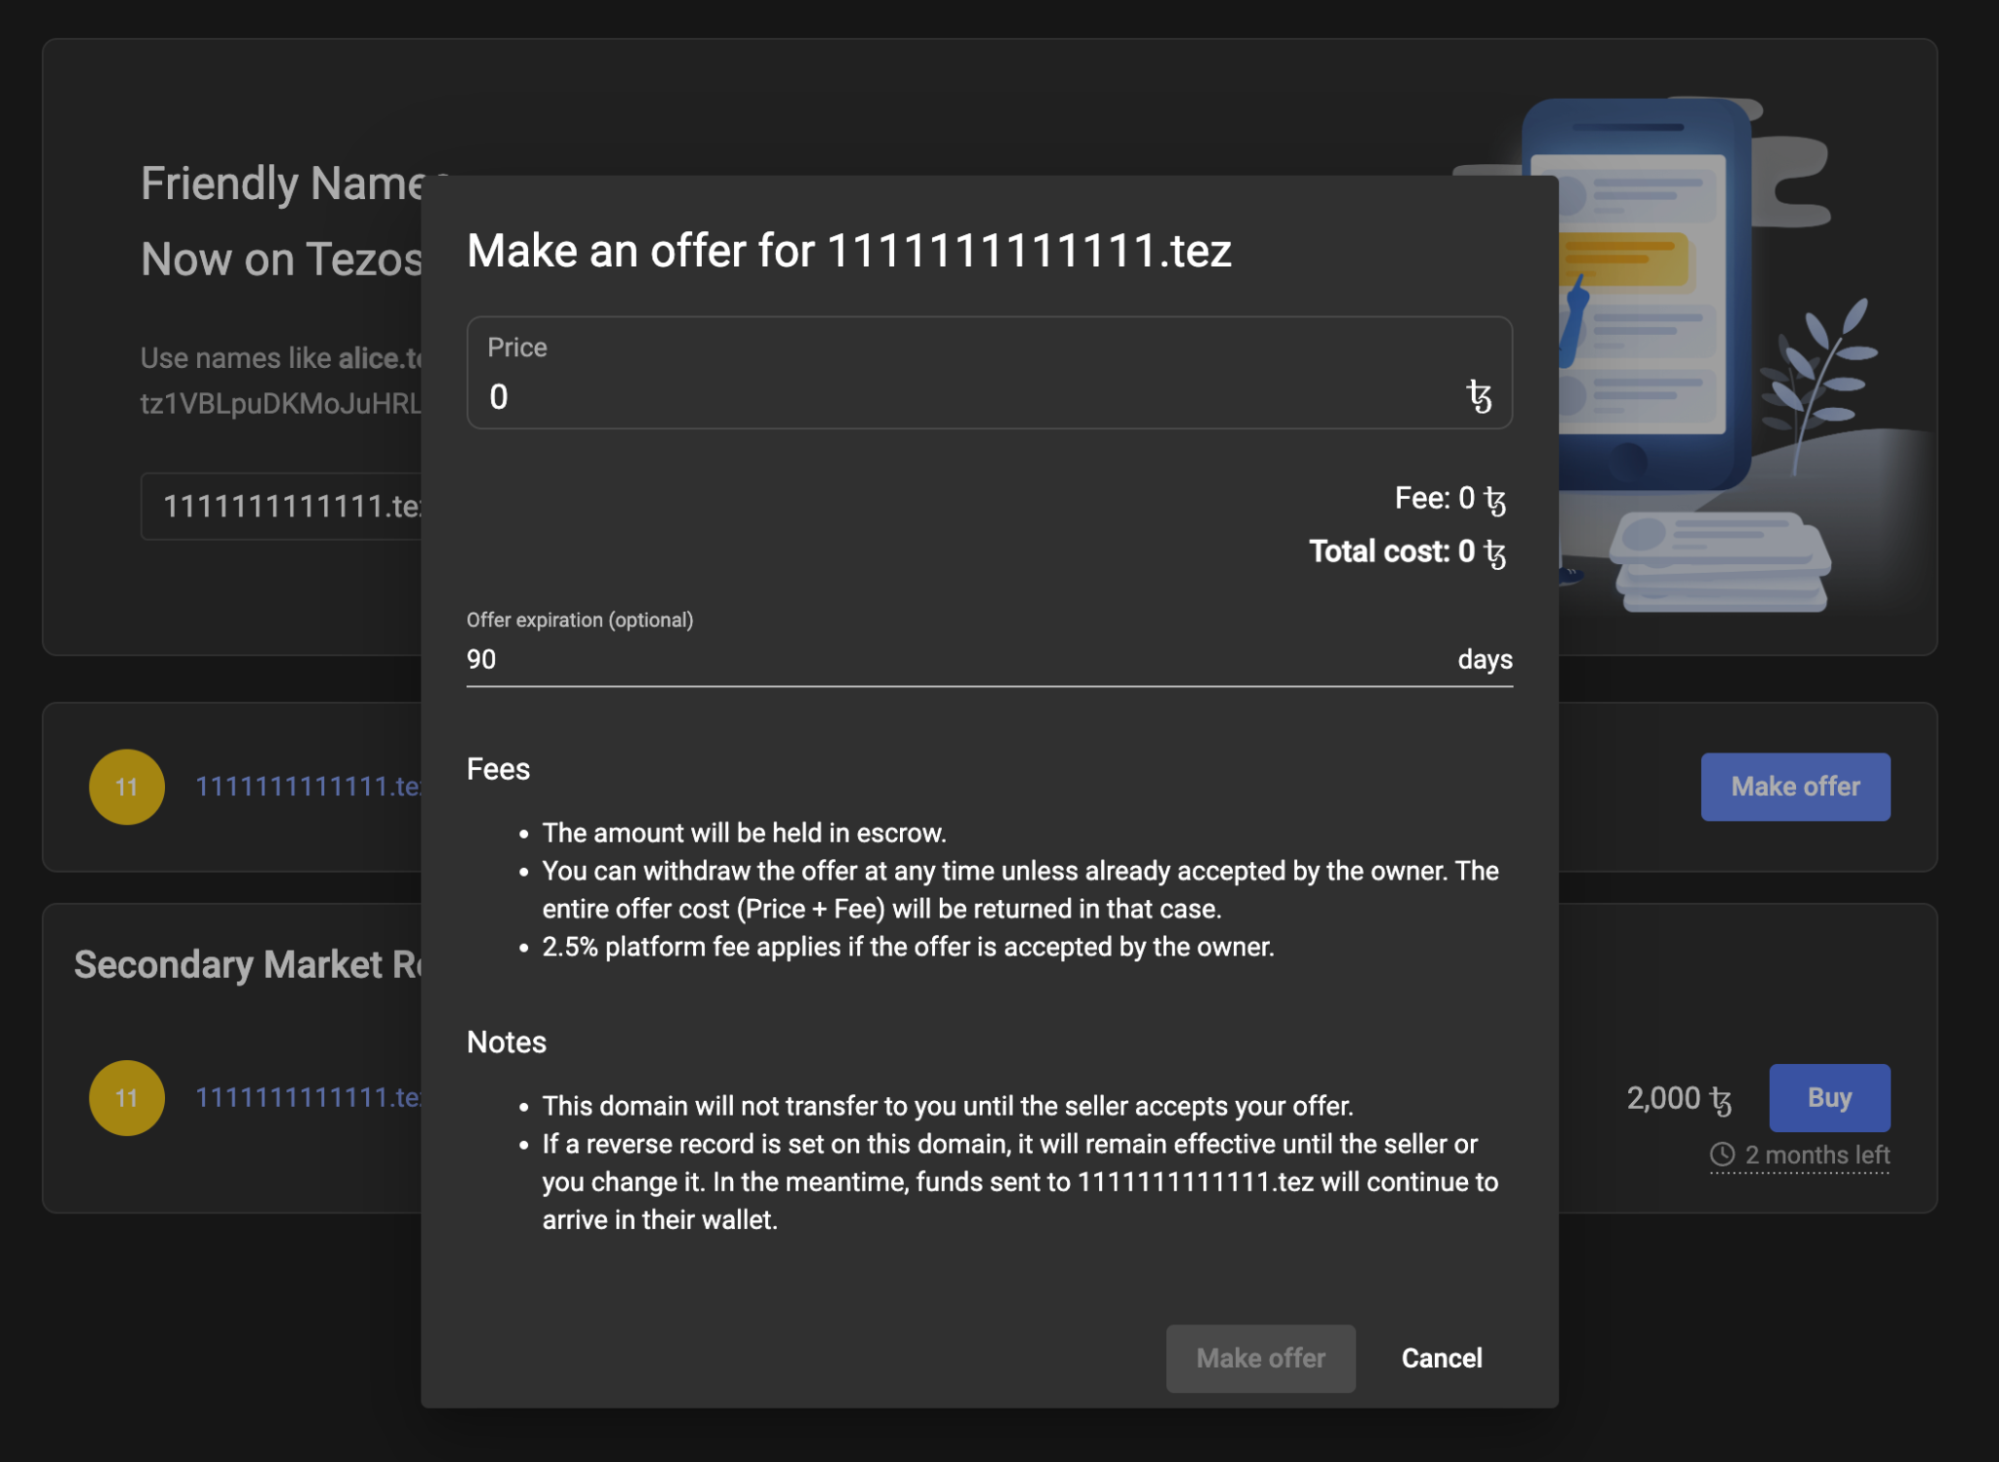The image size is (1999, 1463).
Task: Click the clock icon near 2 months left
Action: pos(1722,1155)
